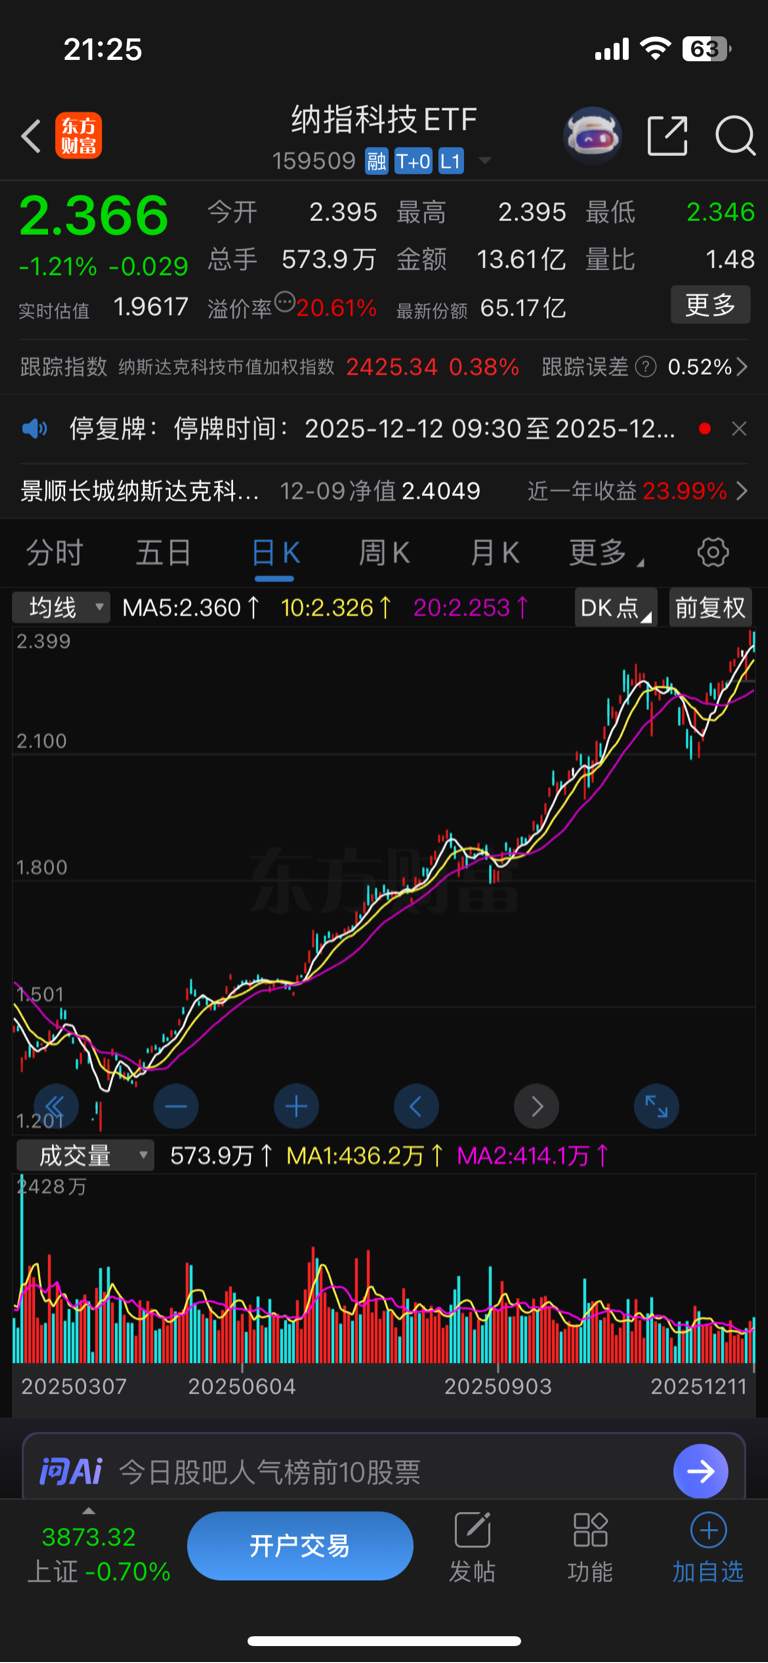
Task: Dismiss the 停复牌 notice with X
Action: (739, 429)
